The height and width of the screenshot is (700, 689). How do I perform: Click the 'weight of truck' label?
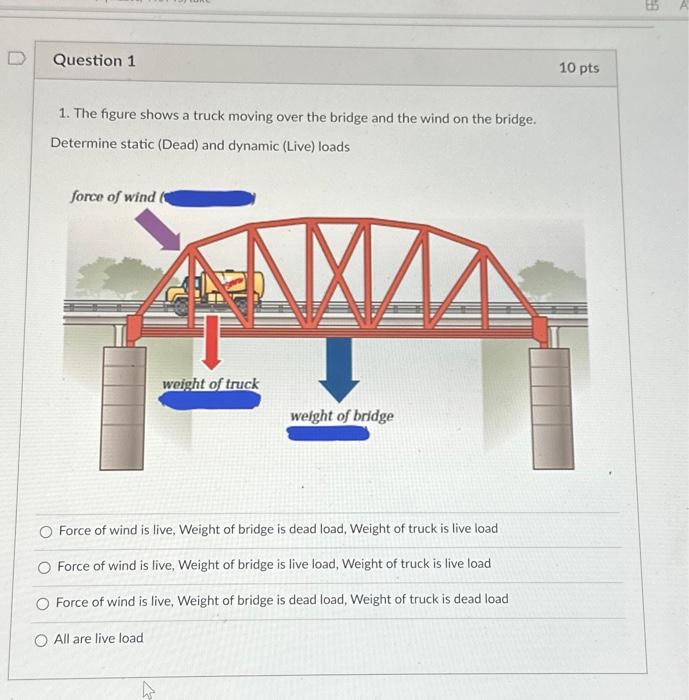[210, 383]
